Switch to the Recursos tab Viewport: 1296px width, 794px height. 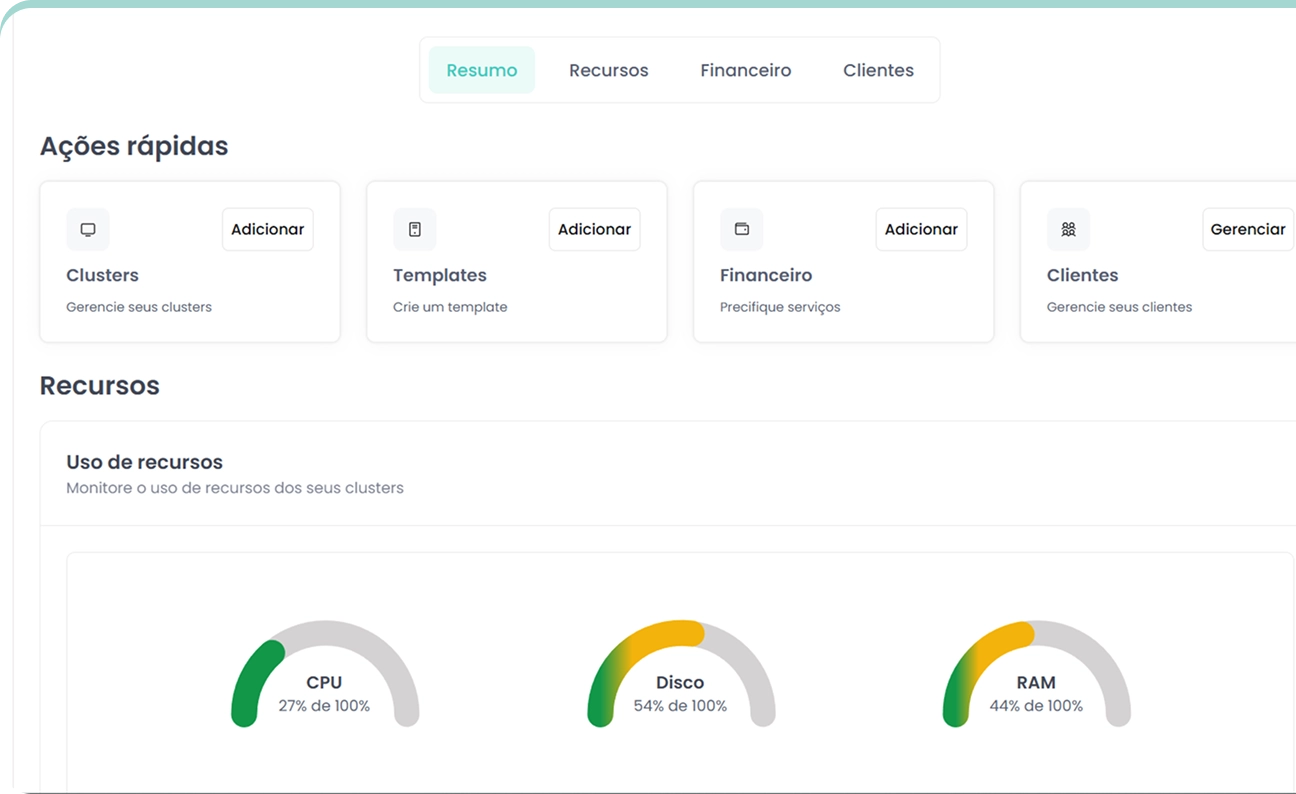tap(608, 70)
